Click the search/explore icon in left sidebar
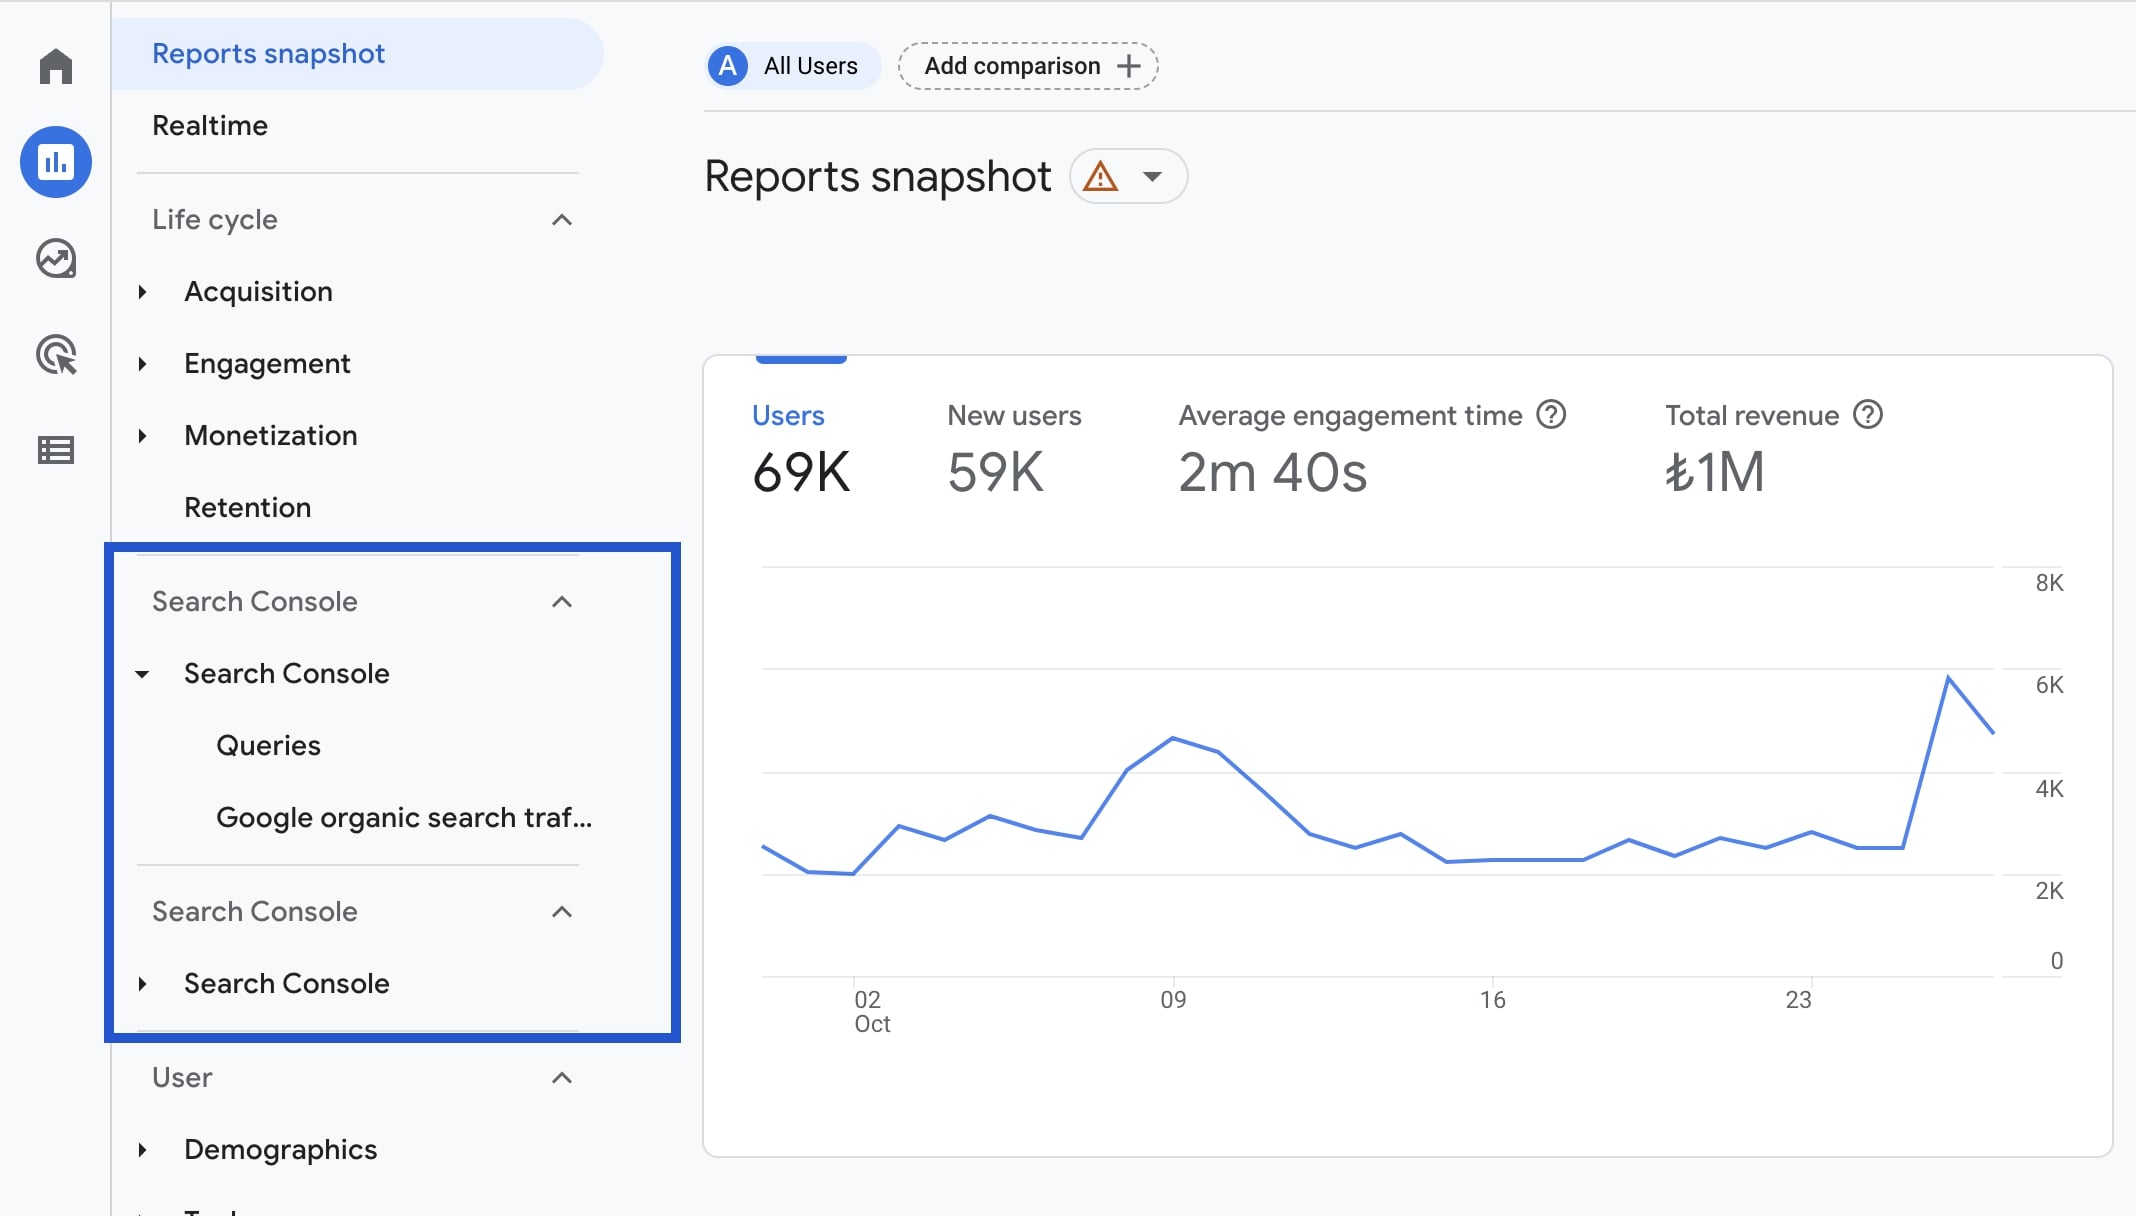The width and height of the screenshot is (2136, 1216). click(56, 260)
